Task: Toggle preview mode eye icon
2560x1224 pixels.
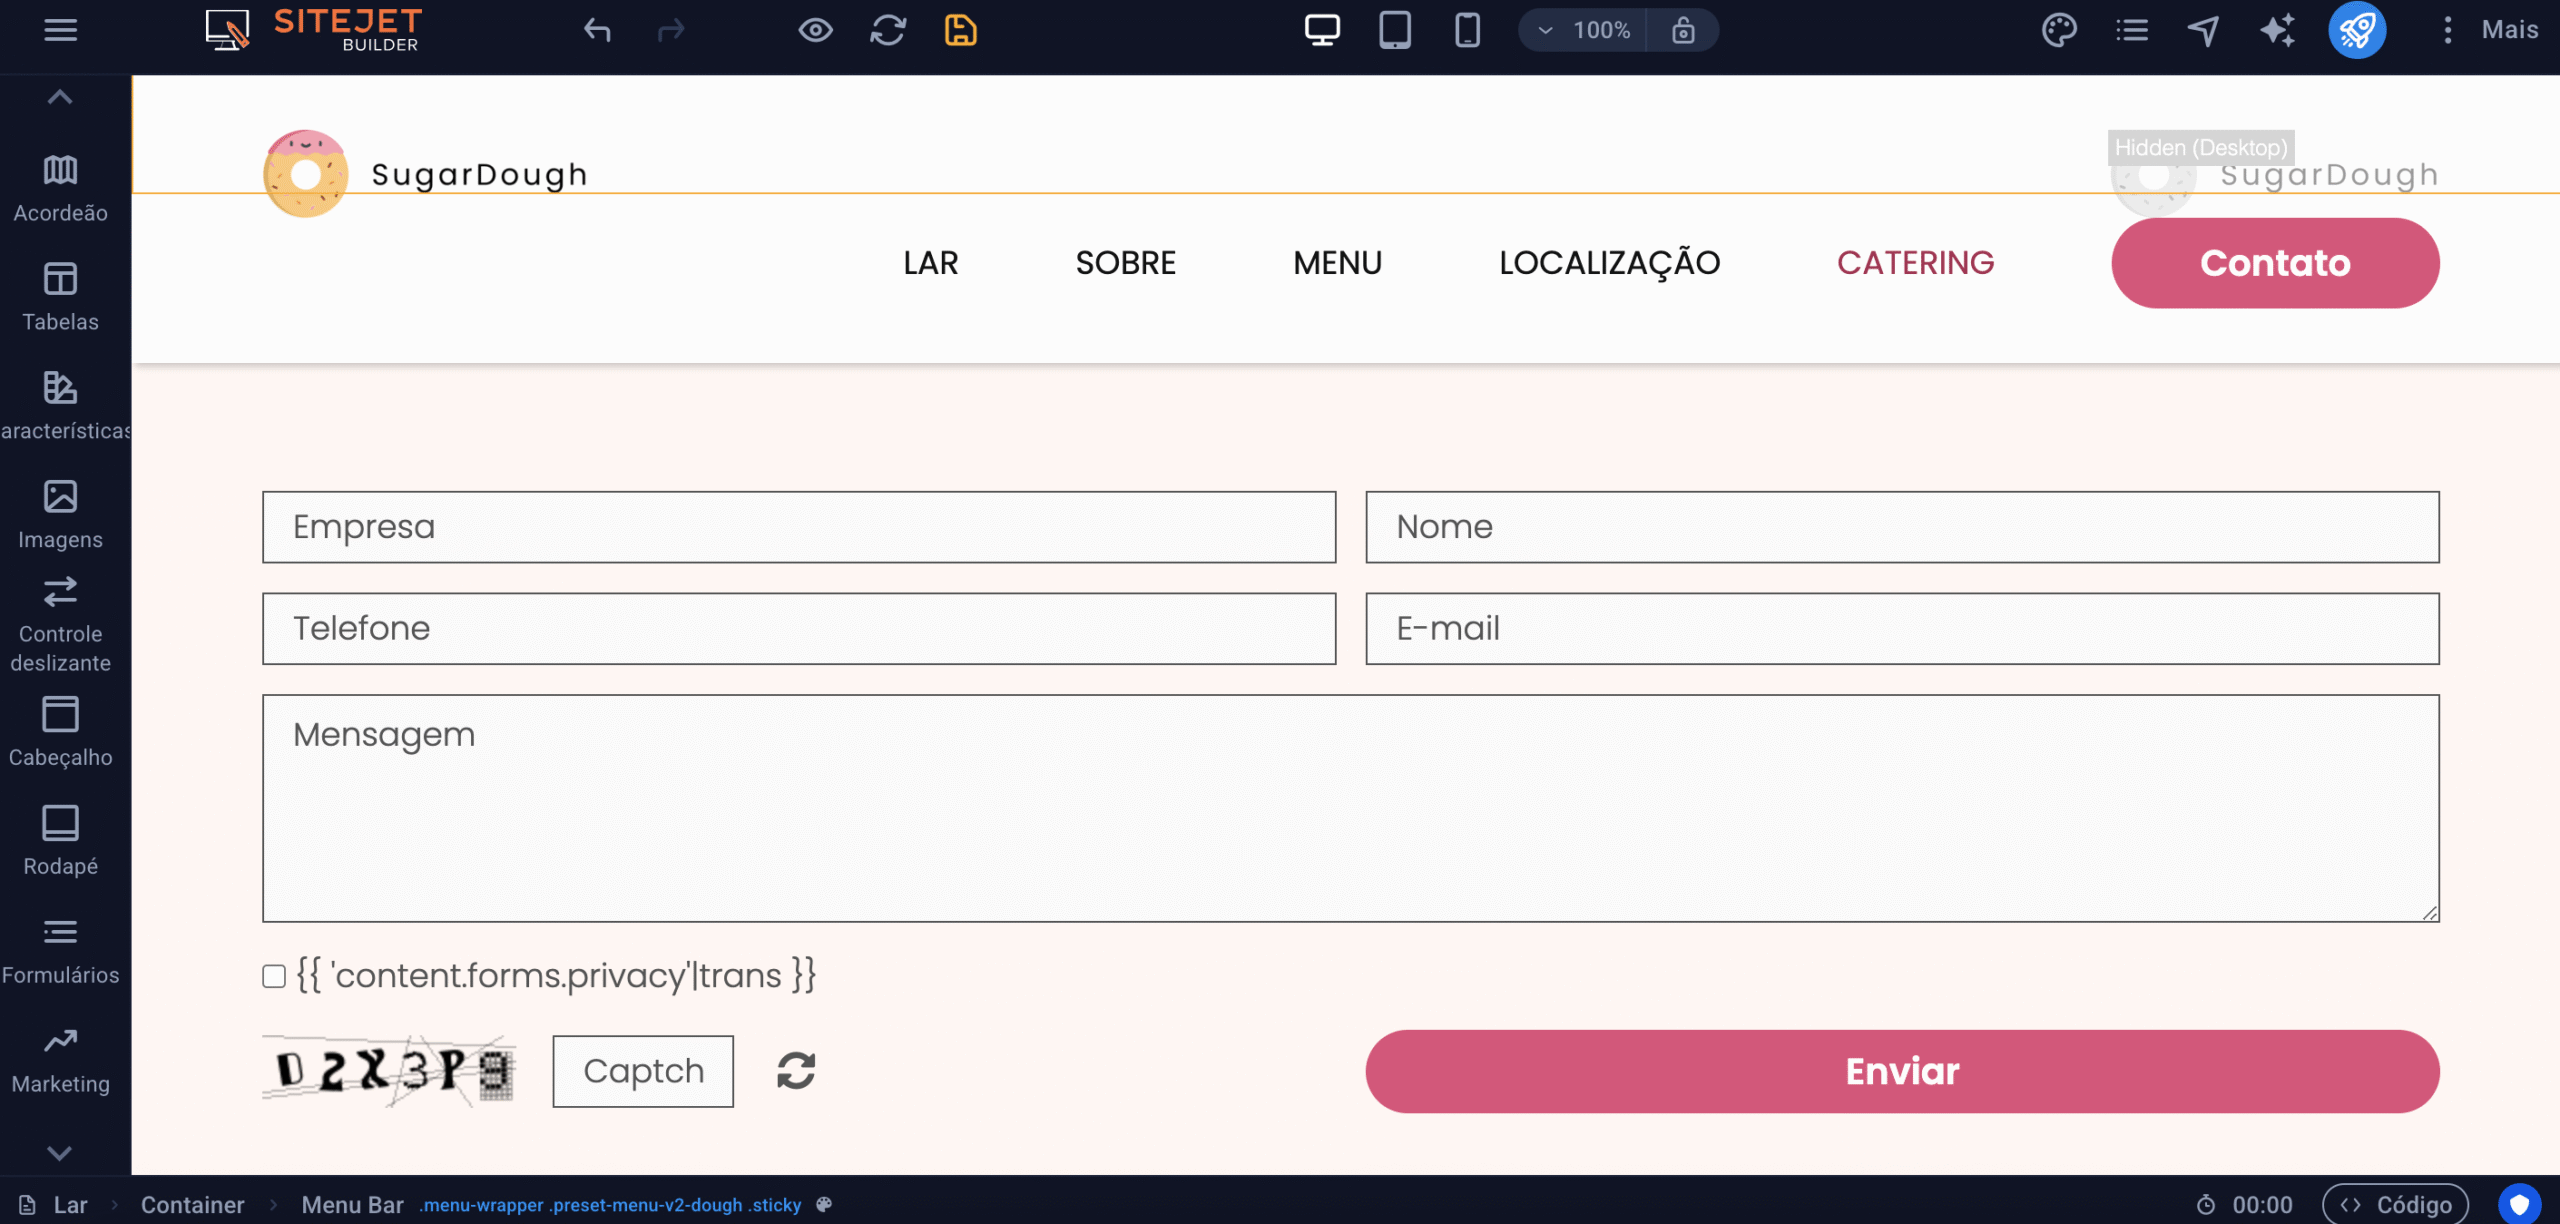Action: coord(815,30)
